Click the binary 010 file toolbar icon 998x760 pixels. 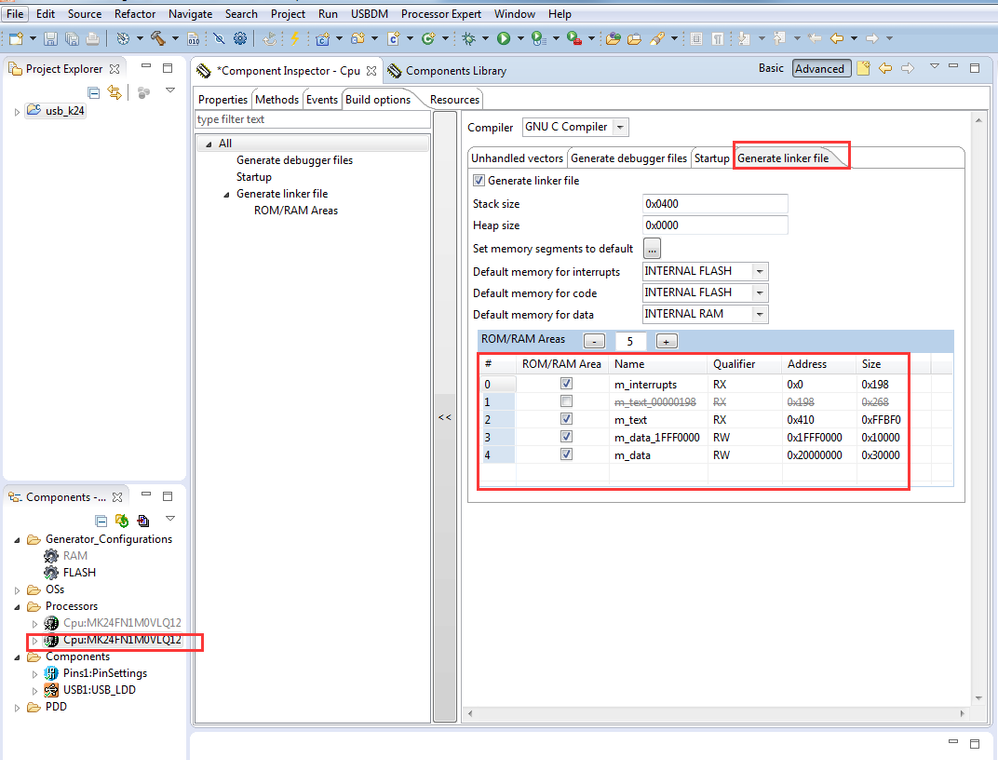click(x=193, y=39)
